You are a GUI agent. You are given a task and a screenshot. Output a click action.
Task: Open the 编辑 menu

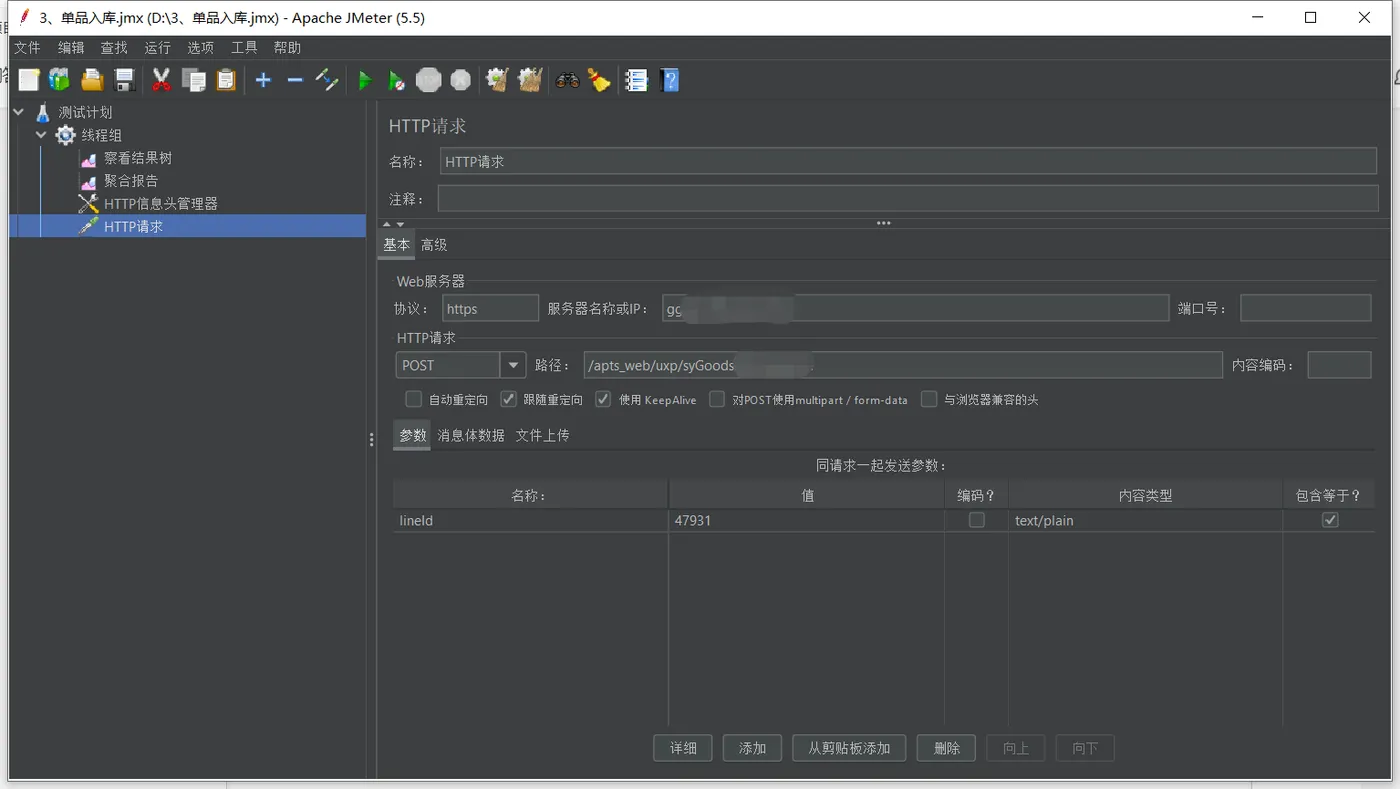coord(71,48)
